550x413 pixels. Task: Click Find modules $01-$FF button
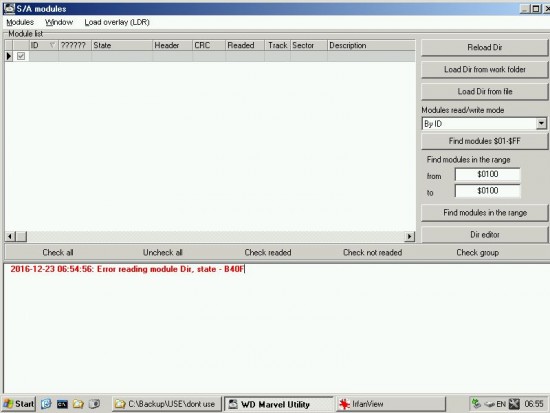[x=484, y=141]
